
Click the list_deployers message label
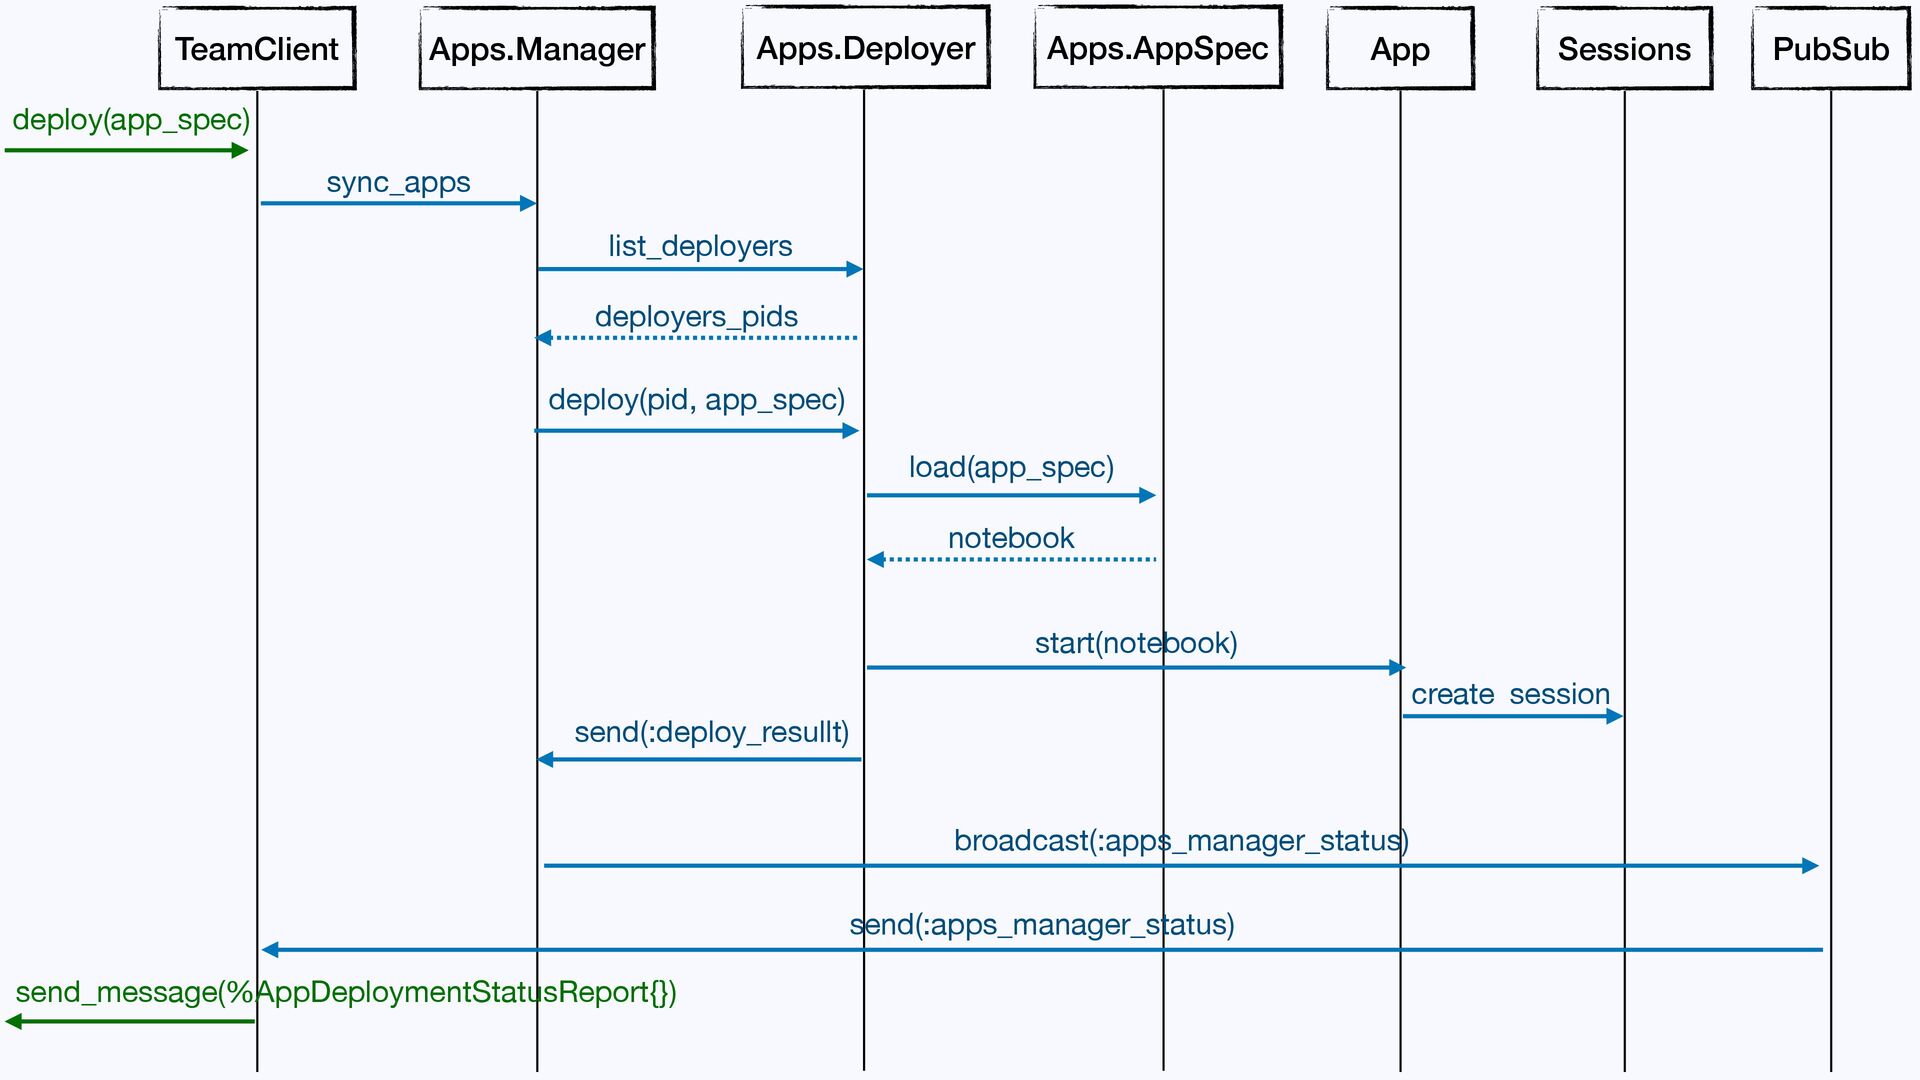pos(700,246)
